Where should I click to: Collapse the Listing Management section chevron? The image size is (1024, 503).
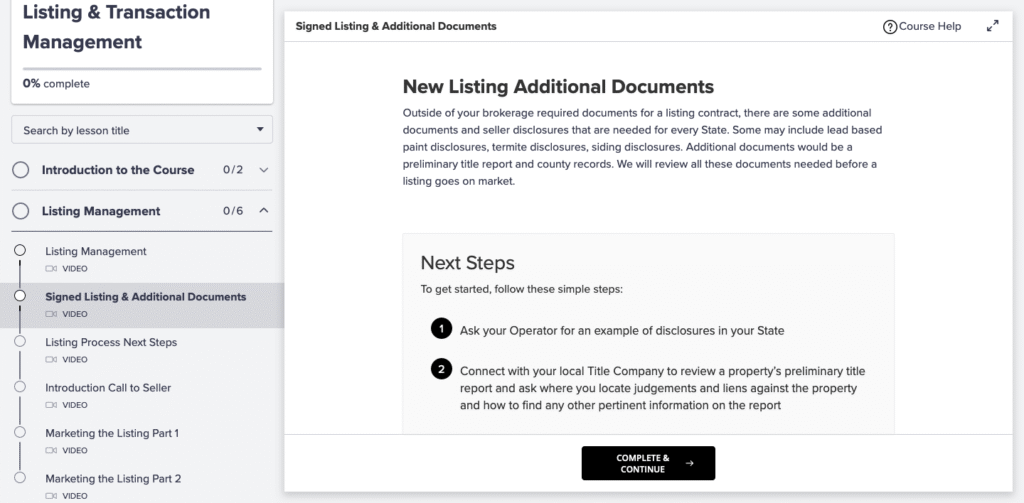click(264, 211)
